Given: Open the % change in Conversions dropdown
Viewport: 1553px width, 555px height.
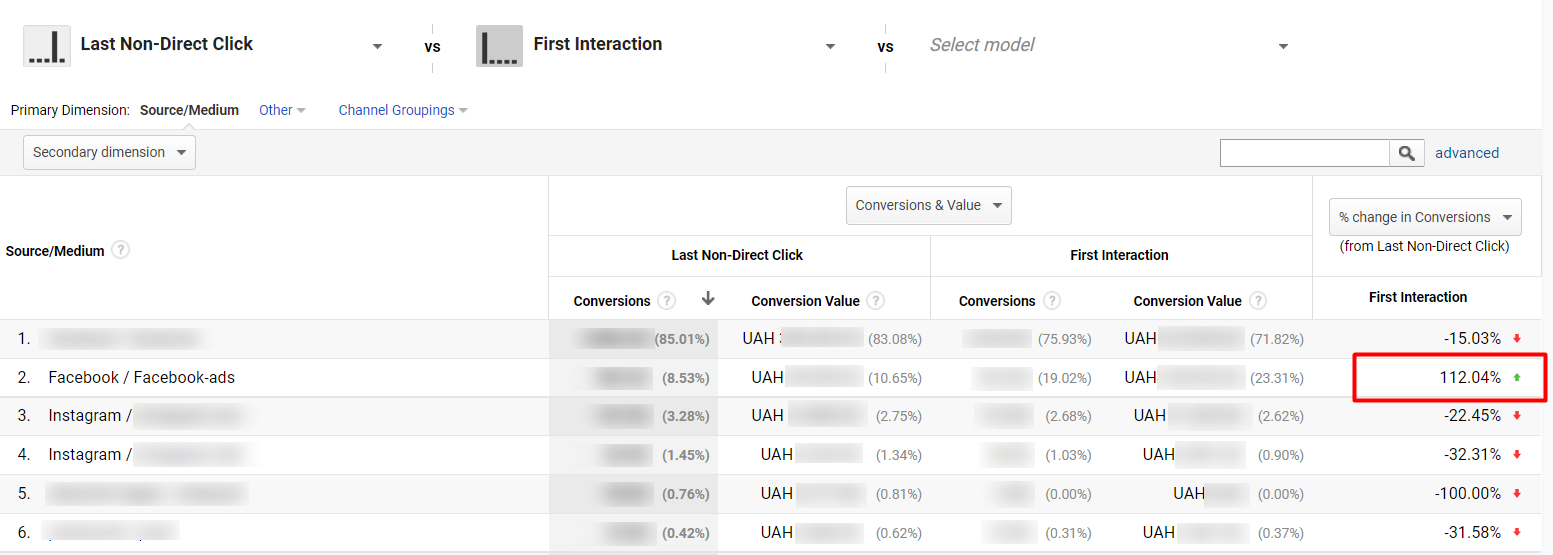Looking at the screenshot, I should coord(1424,217).
